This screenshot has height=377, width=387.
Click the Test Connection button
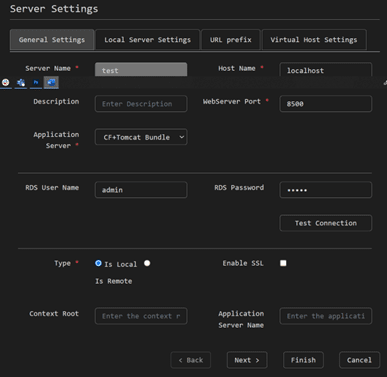click(x=326, y=223)
